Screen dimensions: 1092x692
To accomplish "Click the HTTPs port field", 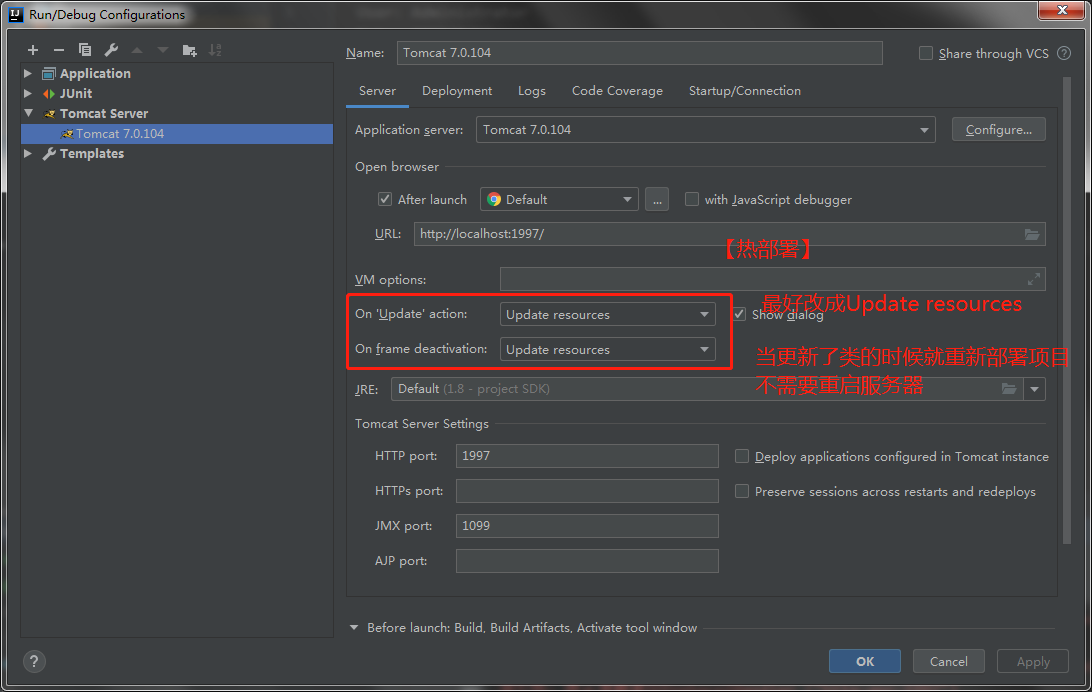I will pyautogui.click(x=587, y=491).
